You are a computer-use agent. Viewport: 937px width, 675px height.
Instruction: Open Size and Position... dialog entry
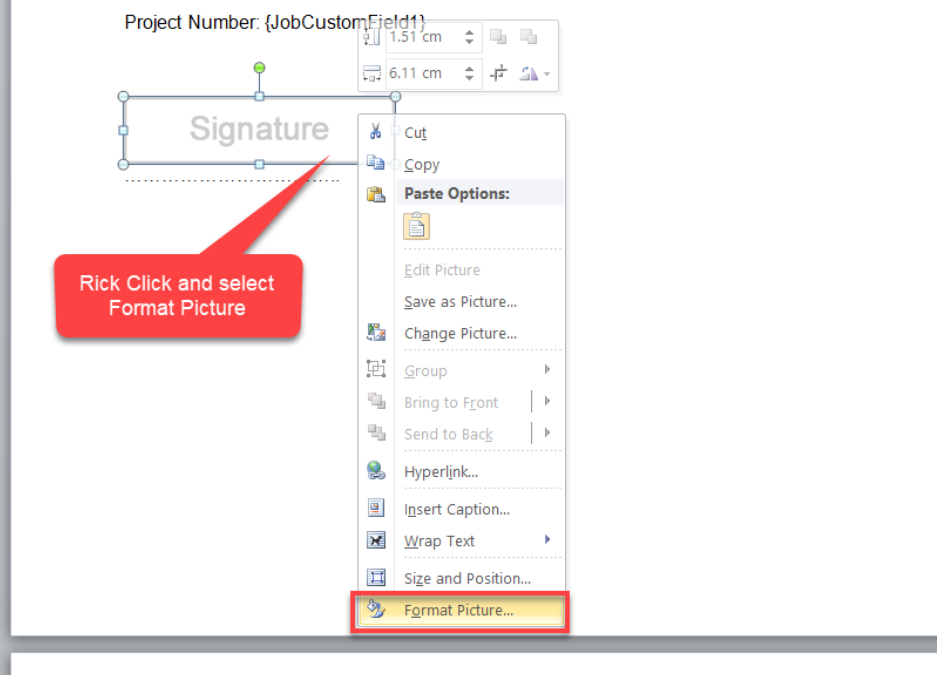[467, 578]
